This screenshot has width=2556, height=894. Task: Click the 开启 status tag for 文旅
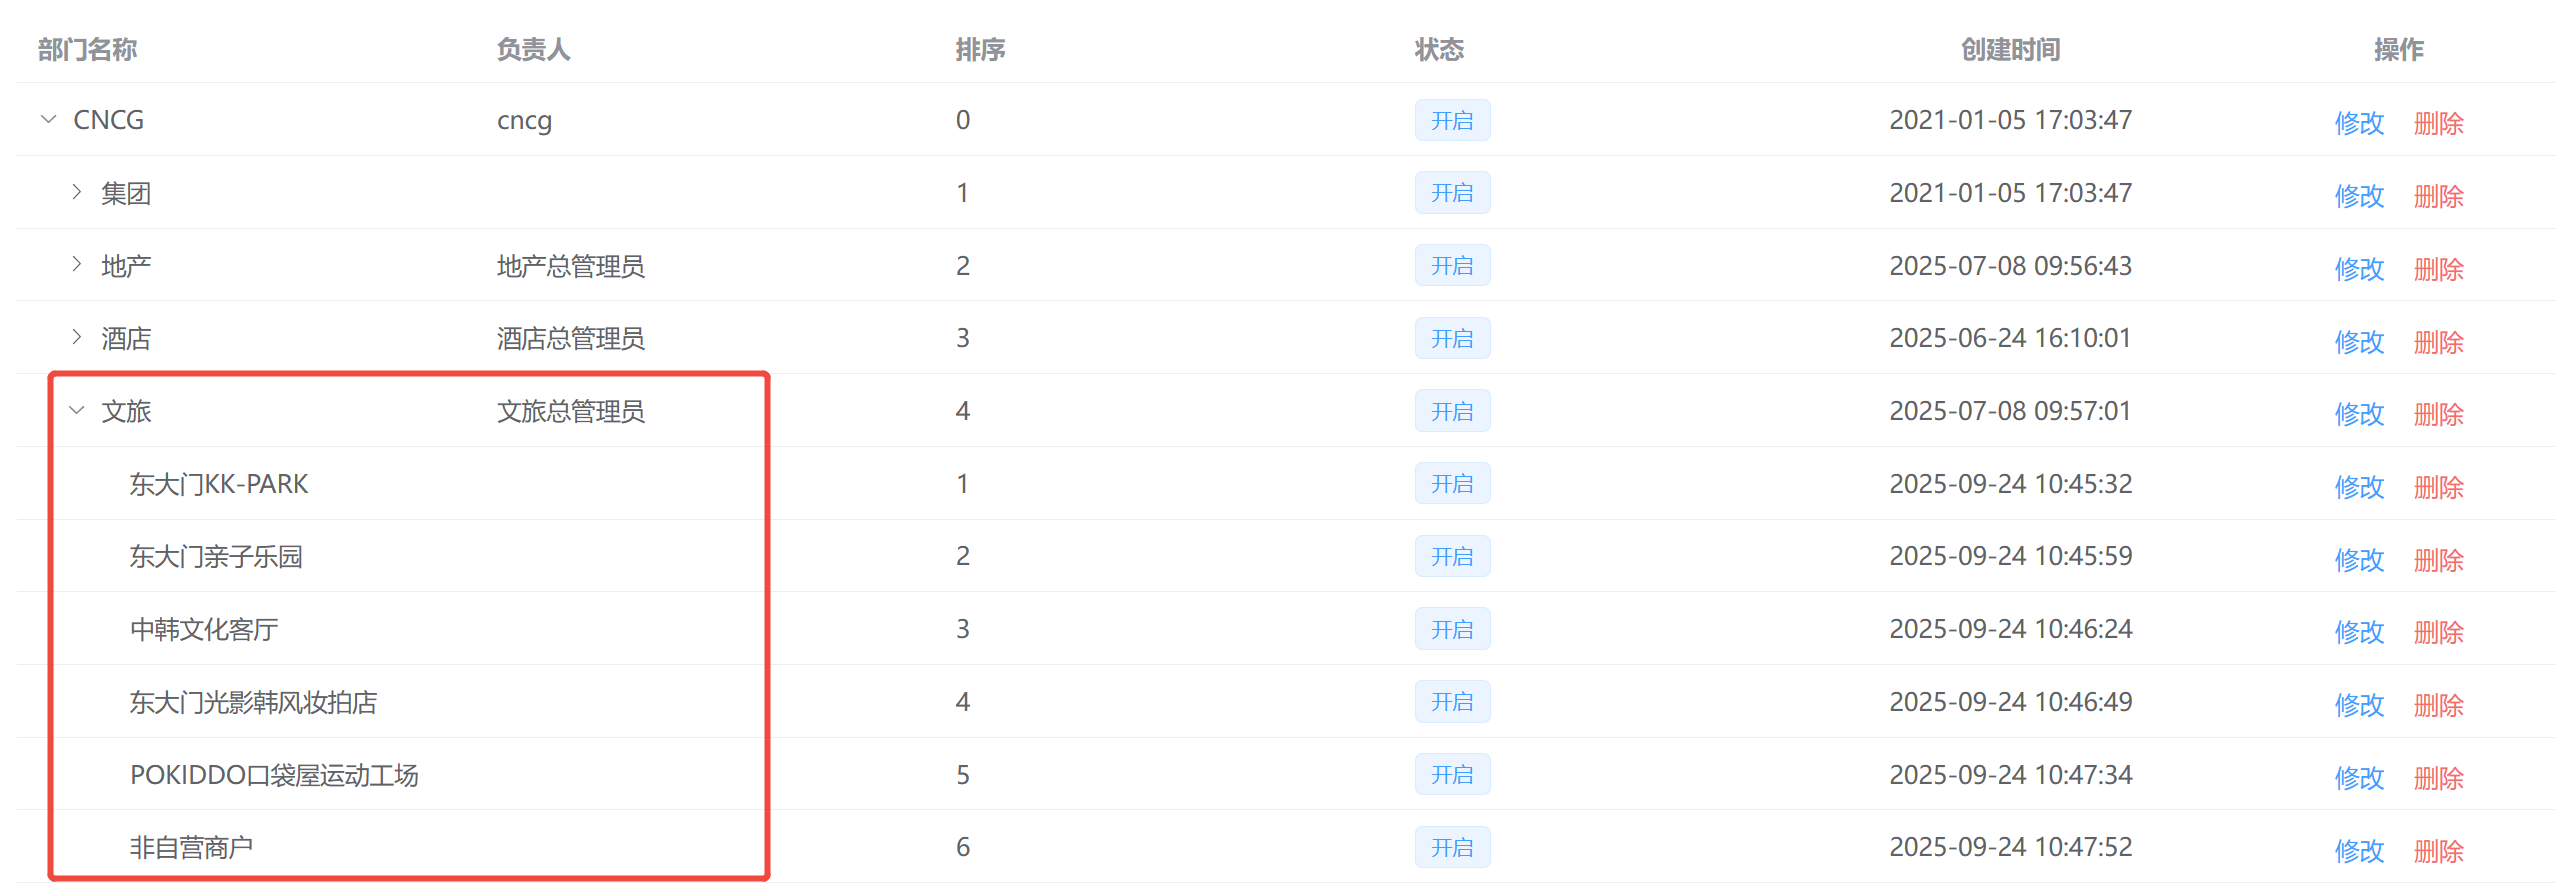click(1451, 411)
